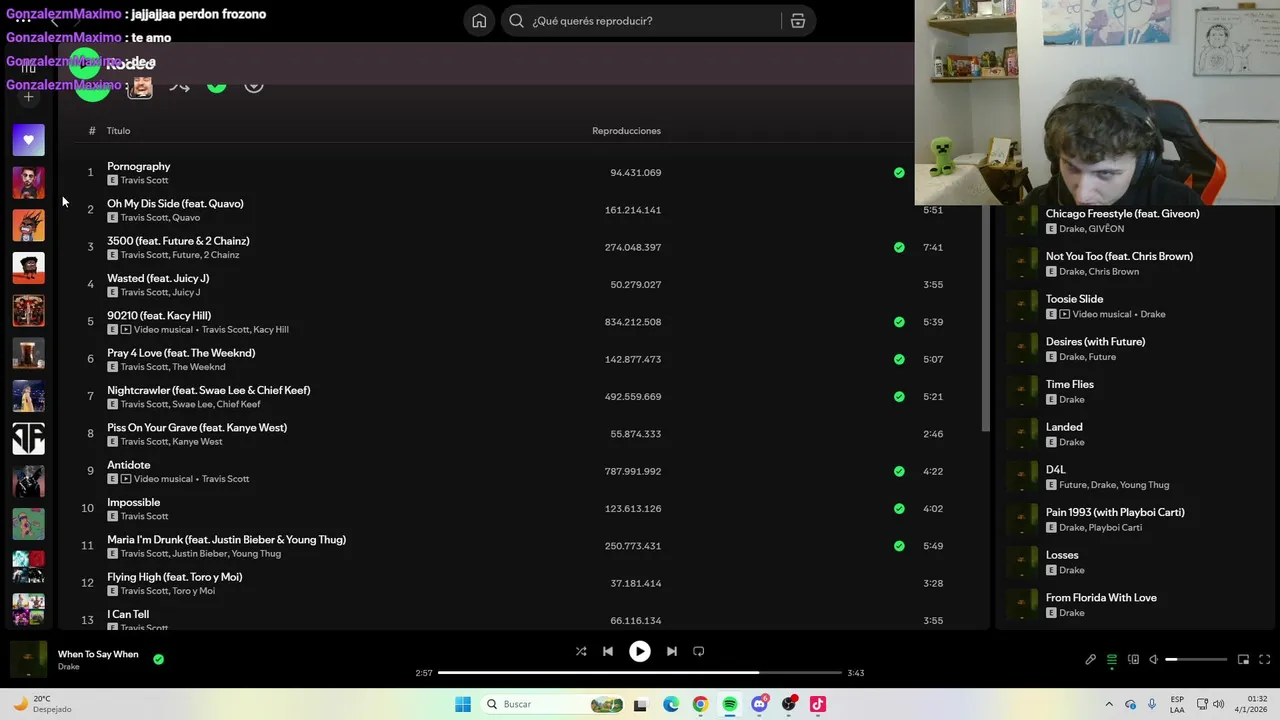Open Spotify taskbar icon
The width and height of the screenshot is (1280, 720).
[x=730, y=704]
